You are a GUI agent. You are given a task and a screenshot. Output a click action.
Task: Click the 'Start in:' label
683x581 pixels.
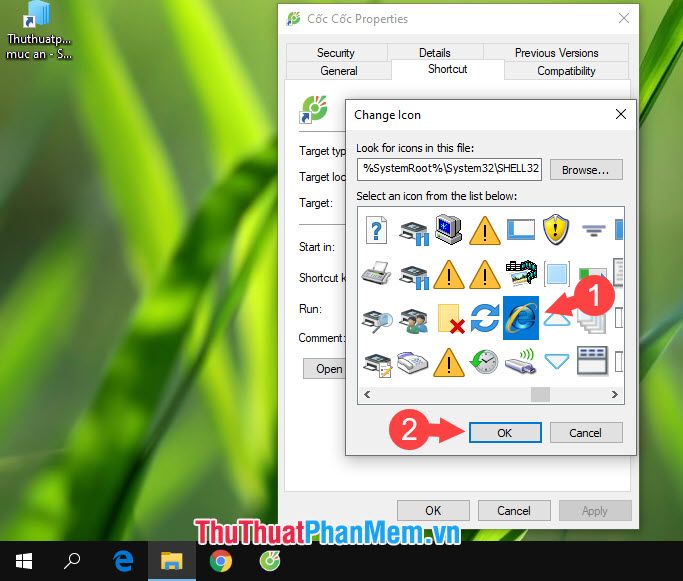[x=317, y=247]
